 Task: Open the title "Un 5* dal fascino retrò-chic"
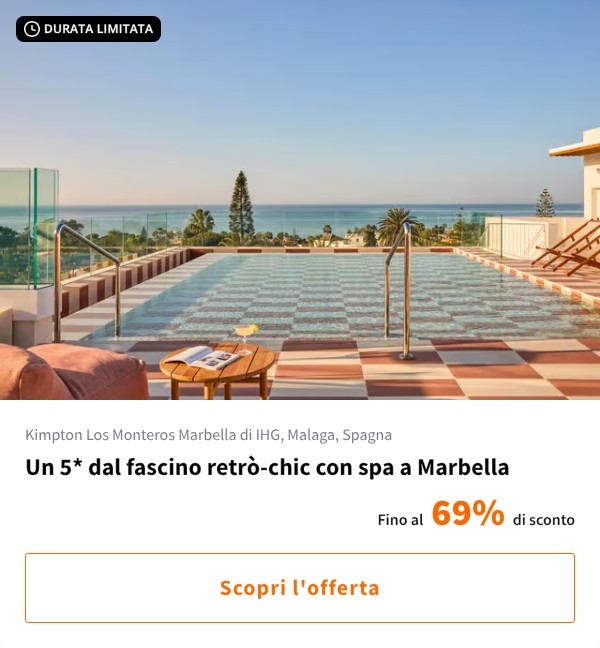tap(267, 467)
